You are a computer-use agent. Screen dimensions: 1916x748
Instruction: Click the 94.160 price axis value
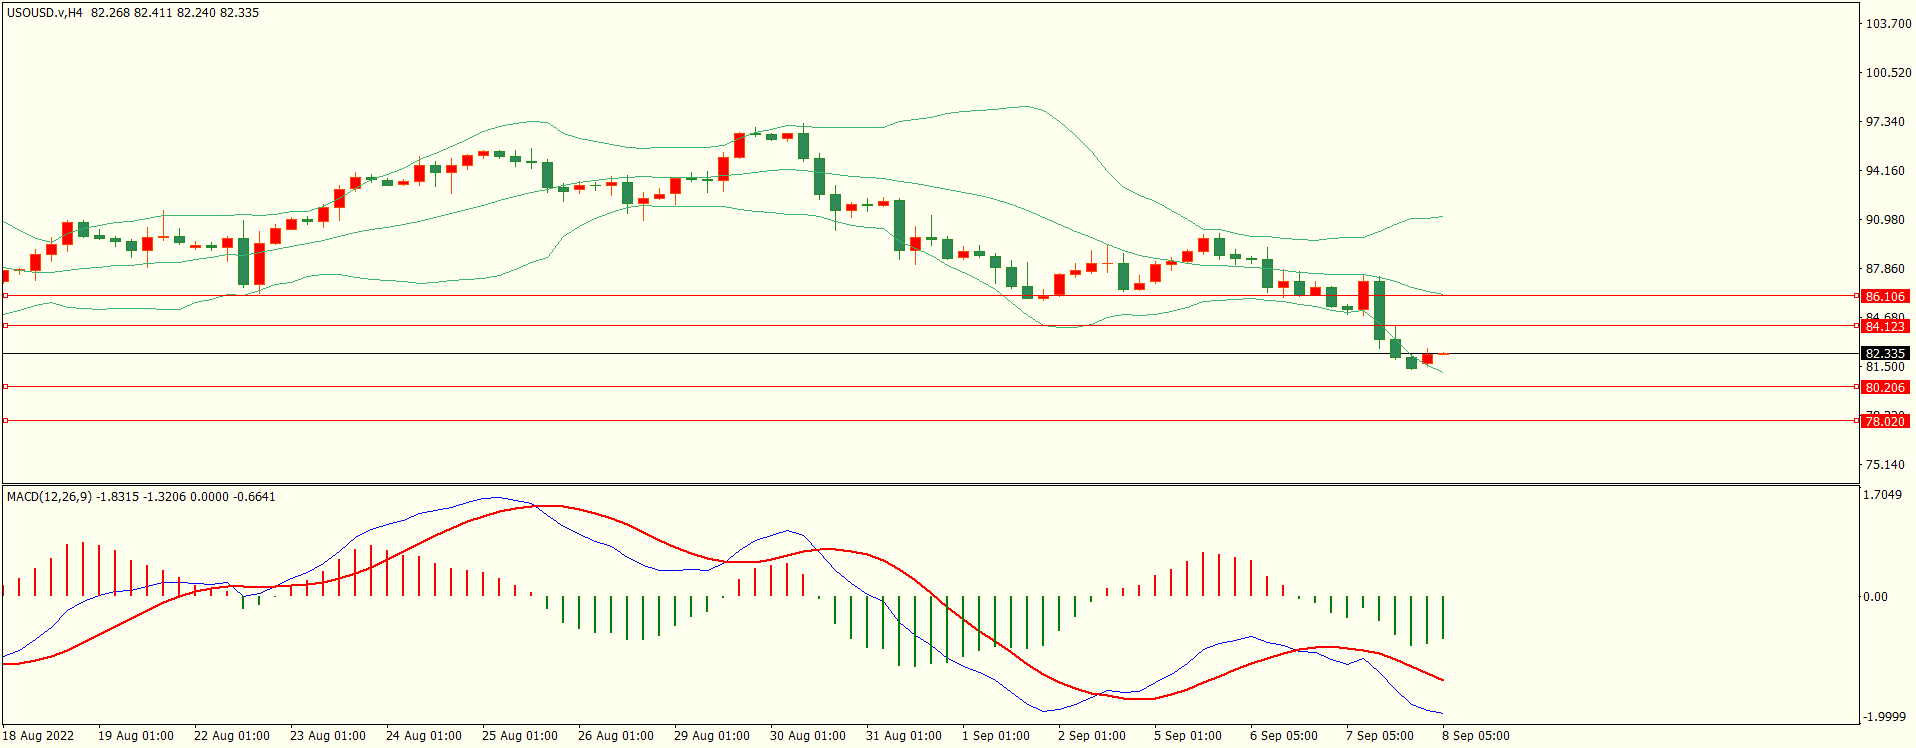[x=1885, y=170]
